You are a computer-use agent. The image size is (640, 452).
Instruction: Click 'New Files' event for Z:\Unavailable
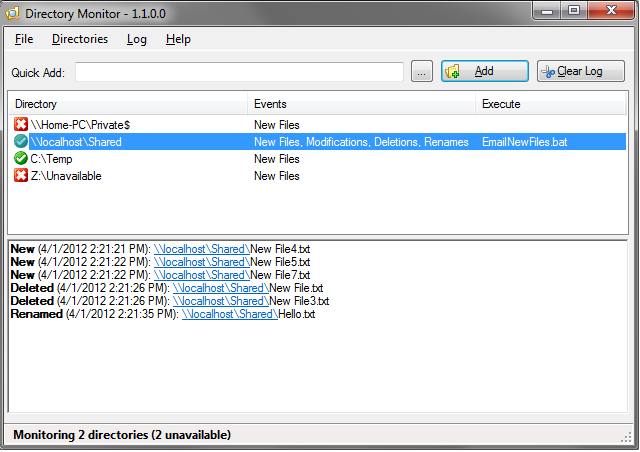(277, 176)
